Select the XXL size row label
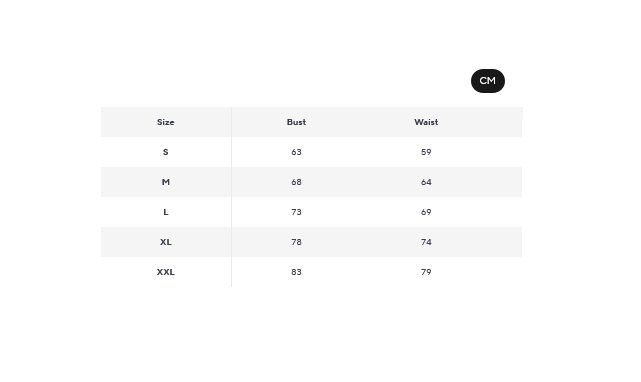This screenshot has width=641, height=382. tap(166, 272)
